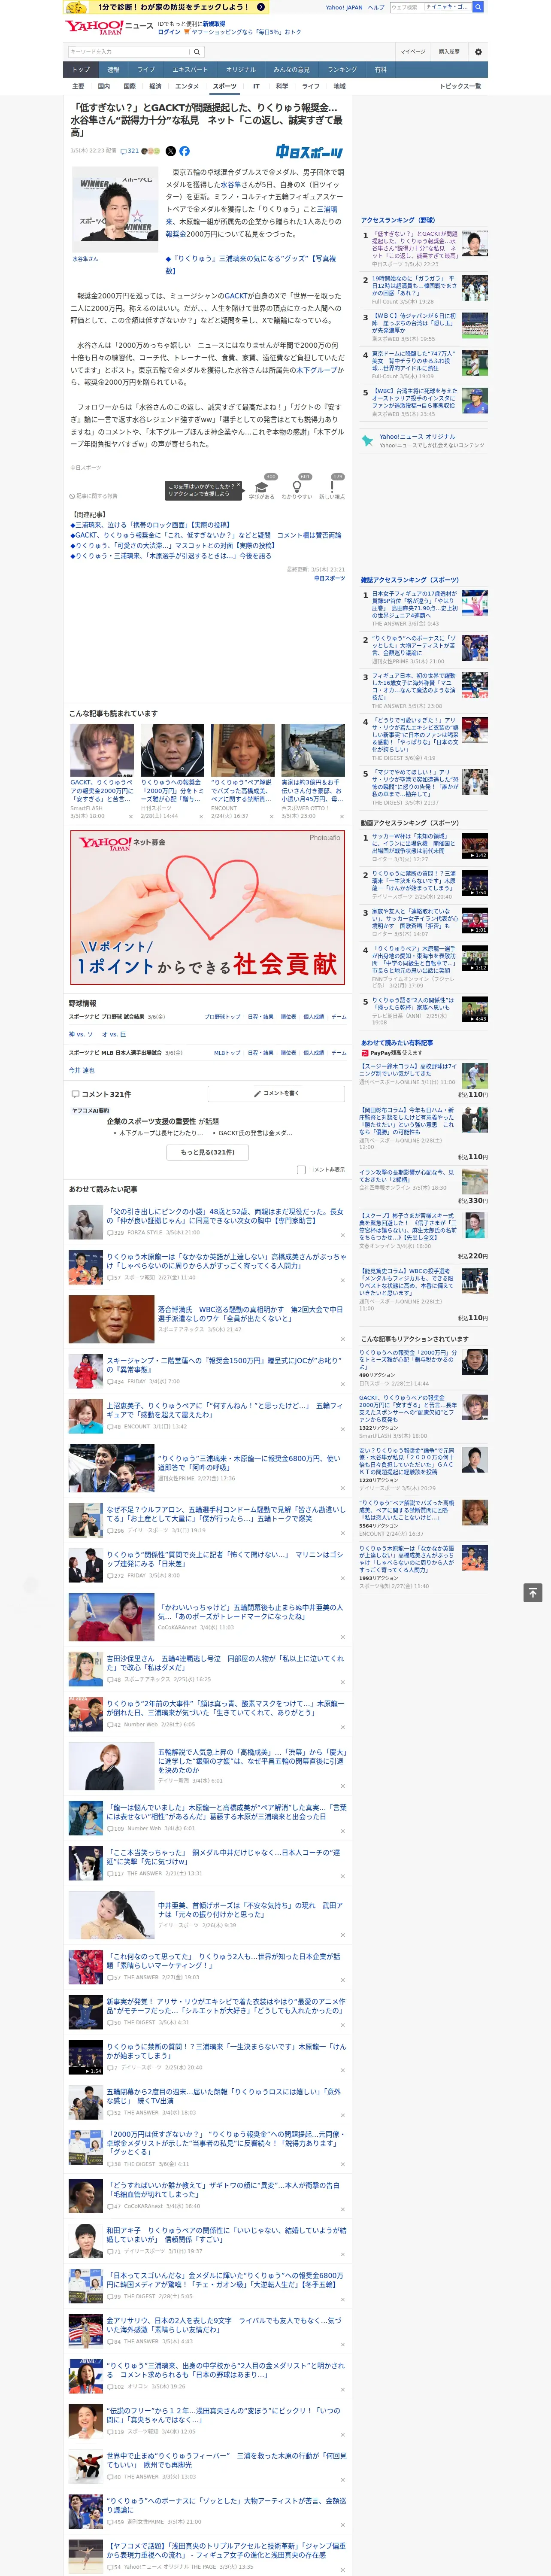551x2576 pixels.
Task: Click the search magnifier beside keyword field
Action: [197, 52]
